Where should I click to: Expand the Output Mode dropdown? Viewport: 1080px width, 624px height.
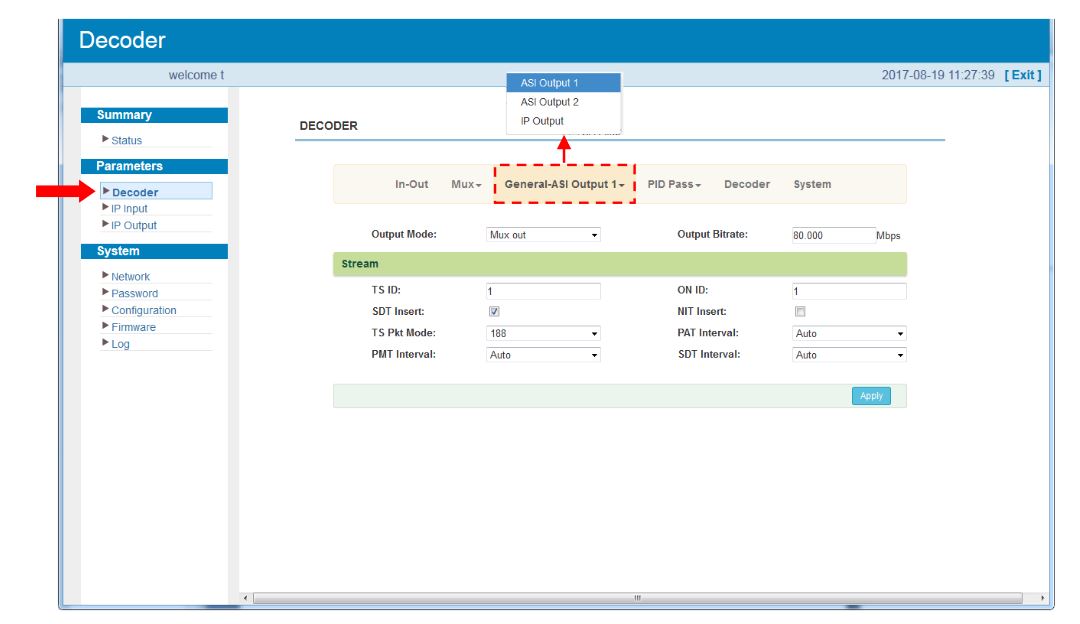[x=543, y=235]
